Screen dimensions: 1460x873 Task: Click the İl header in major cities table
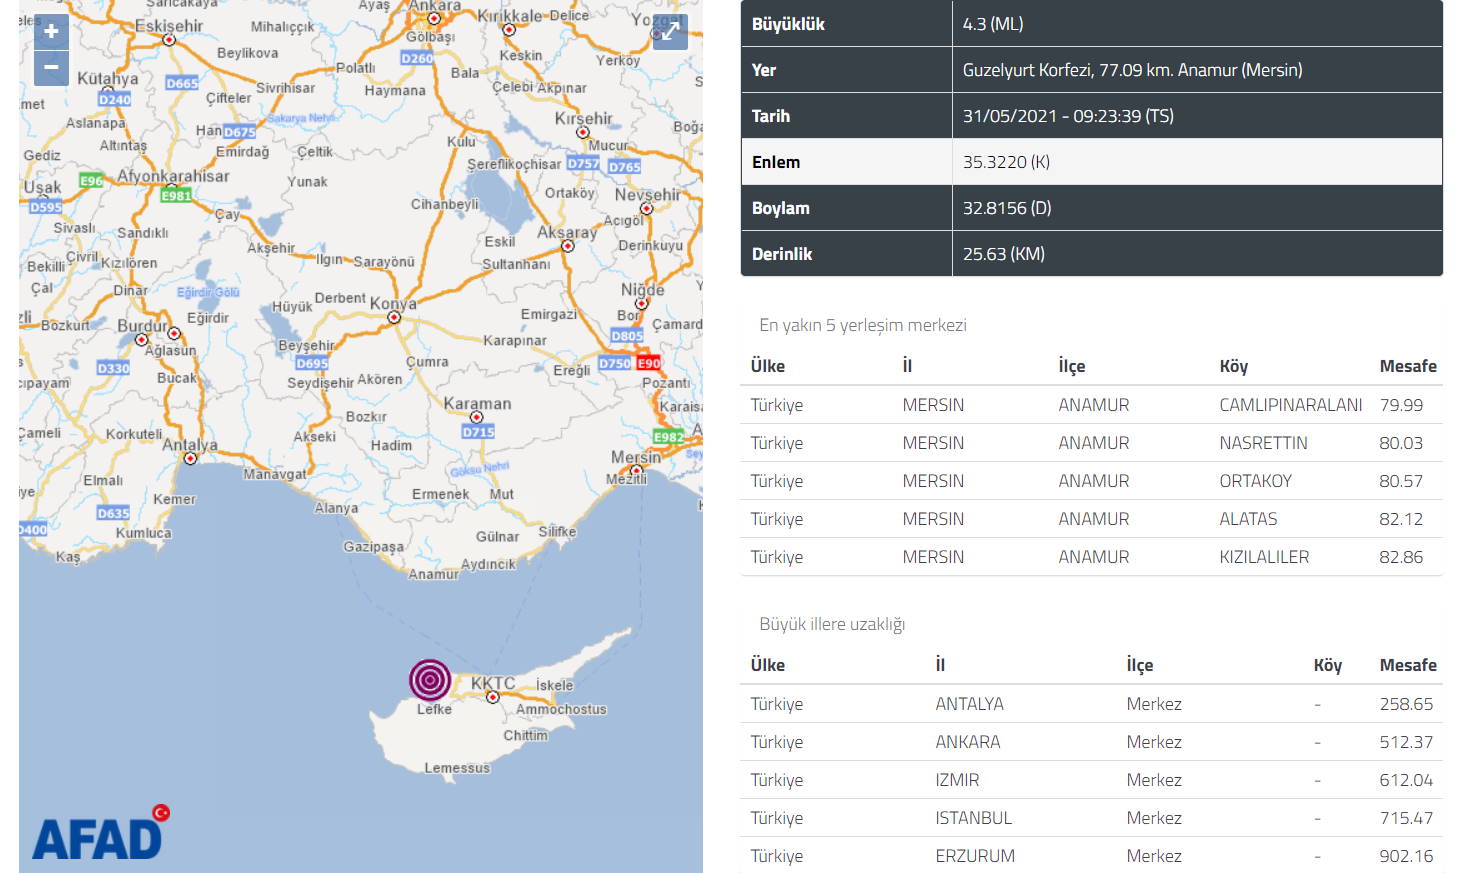(940, 665)
